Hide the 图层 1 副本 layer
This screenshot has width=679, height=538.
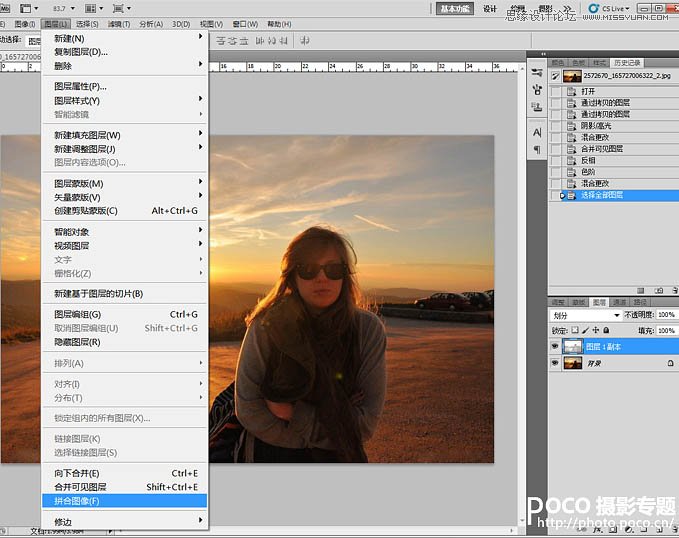(x=555, y=345)
